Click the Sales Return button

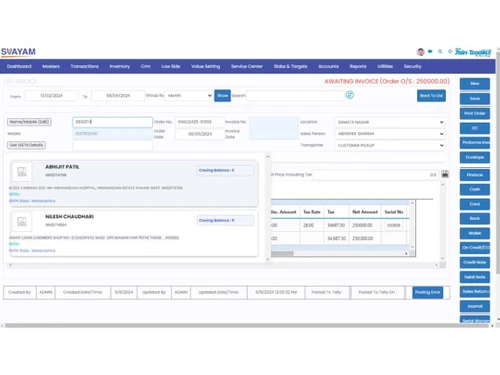click(x=475, y=291)
